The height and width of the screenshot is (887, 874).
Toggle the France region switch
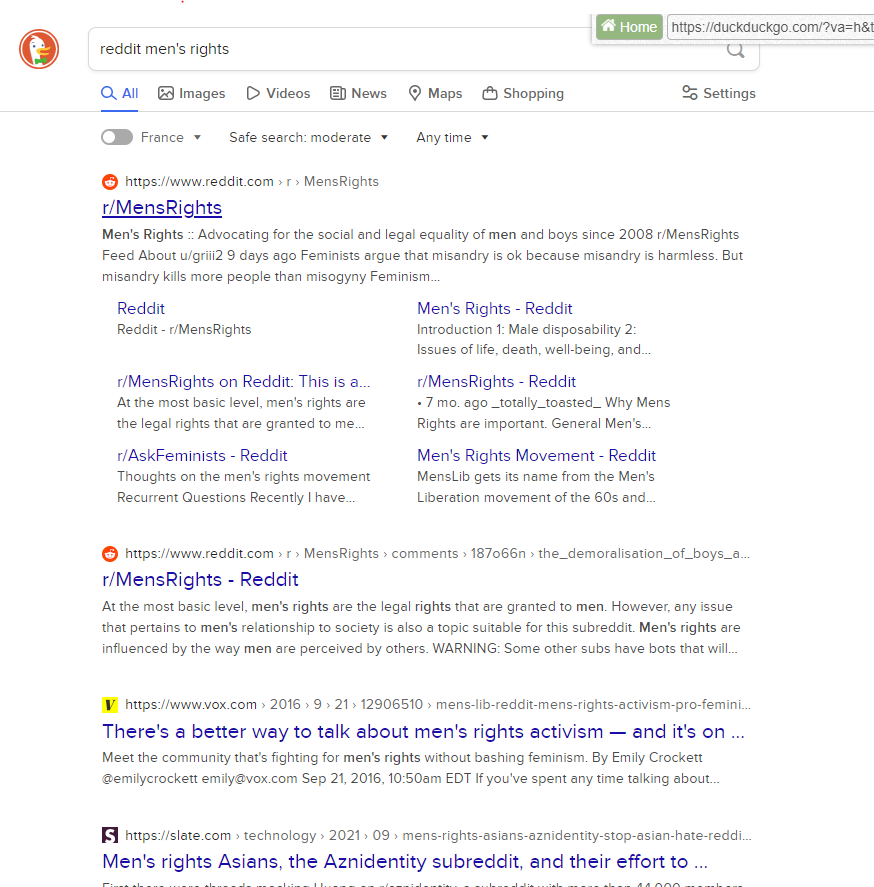click(x=117, y=137)
